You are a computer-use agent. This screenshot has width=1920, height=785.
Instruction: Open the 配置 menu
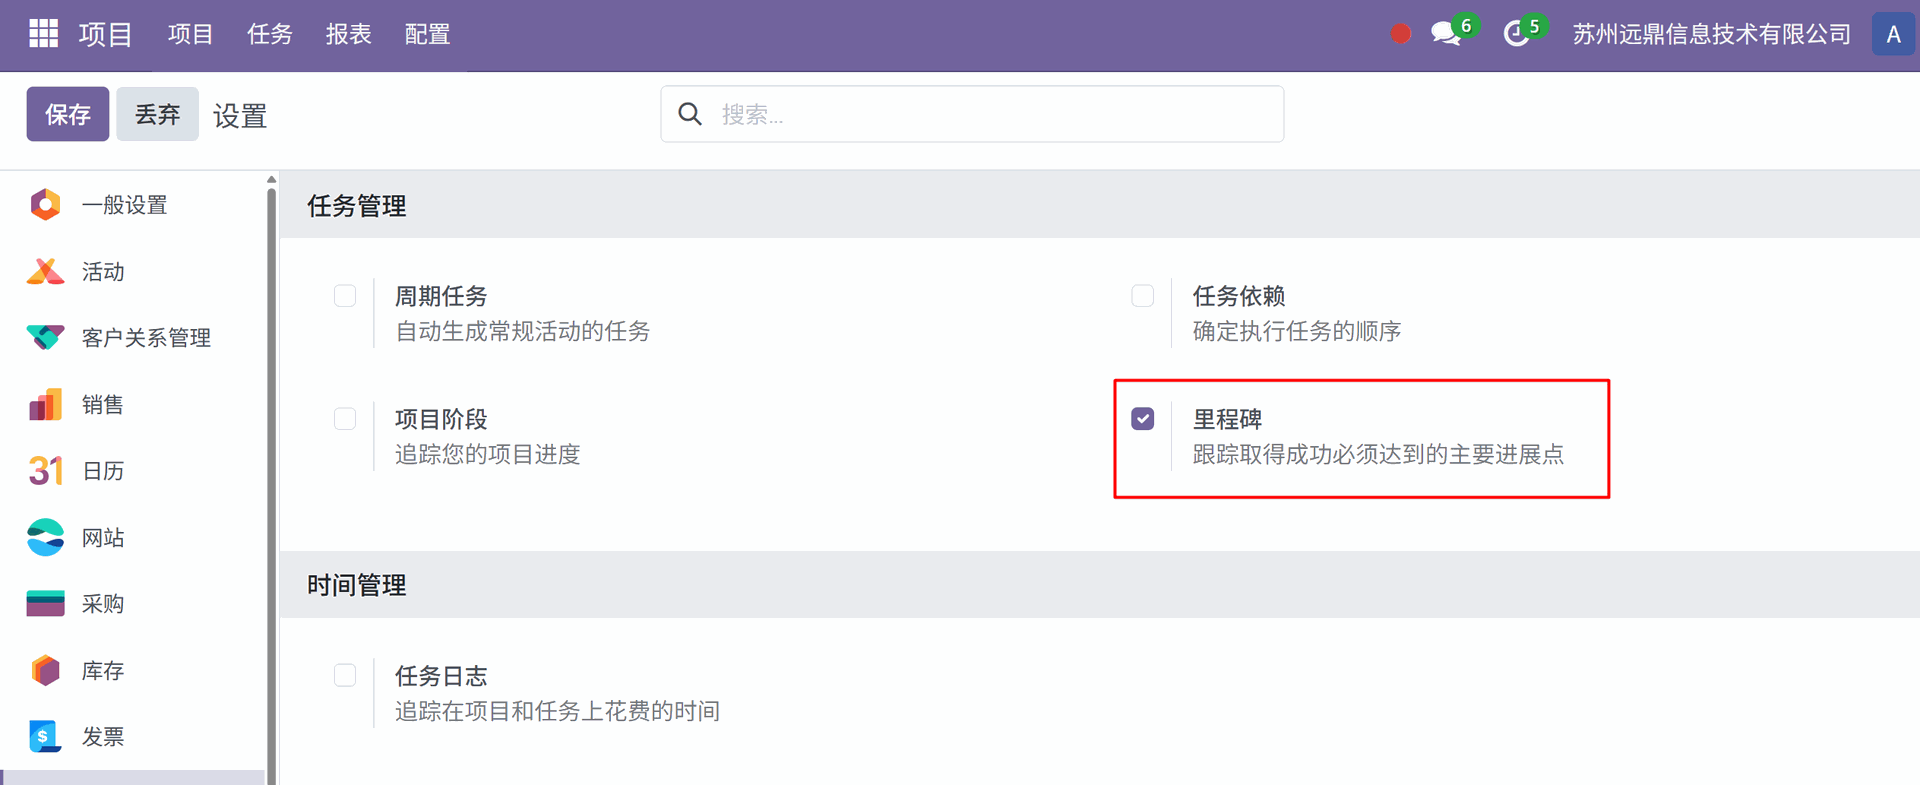coord(427,34)
